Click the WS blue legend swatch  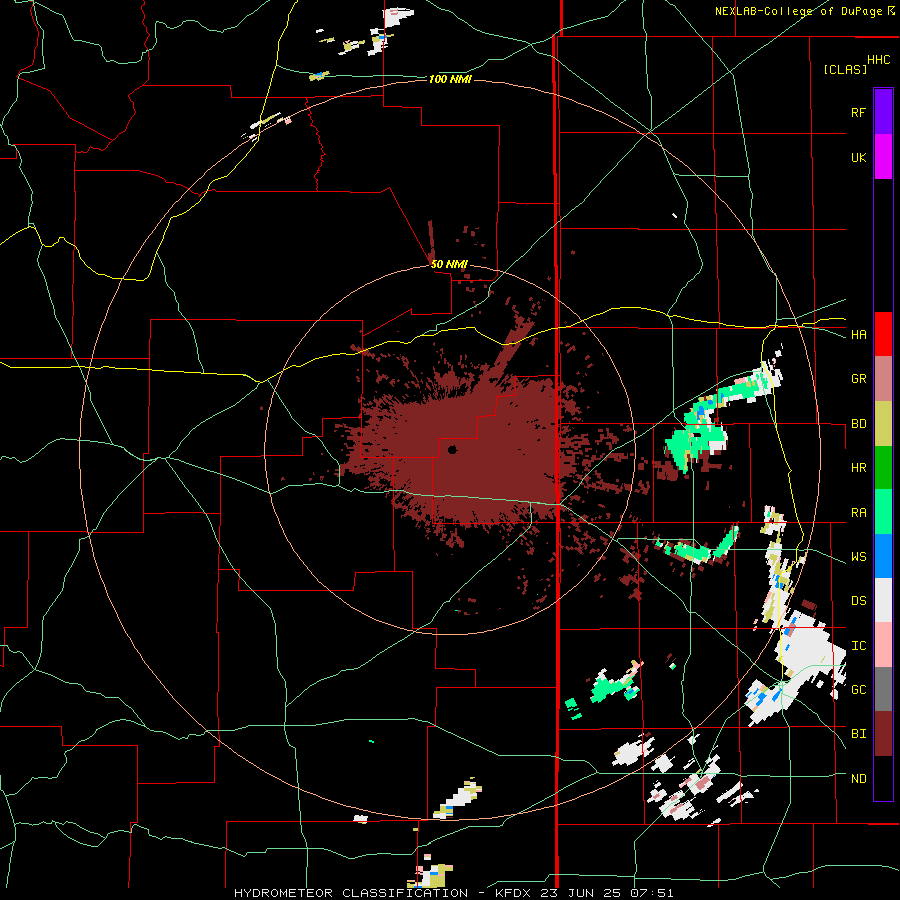(883, 556)
